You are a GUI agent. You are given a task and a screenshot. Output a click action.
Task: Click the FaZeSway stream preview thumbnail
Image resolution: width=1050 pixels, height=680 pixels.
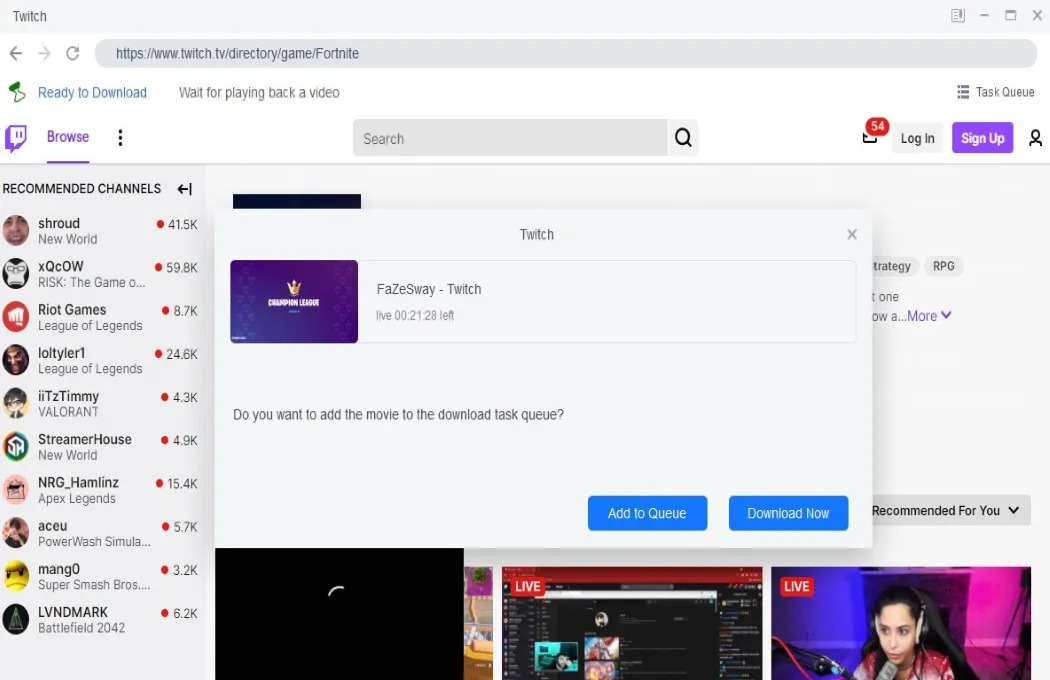(x=294, y=301)
